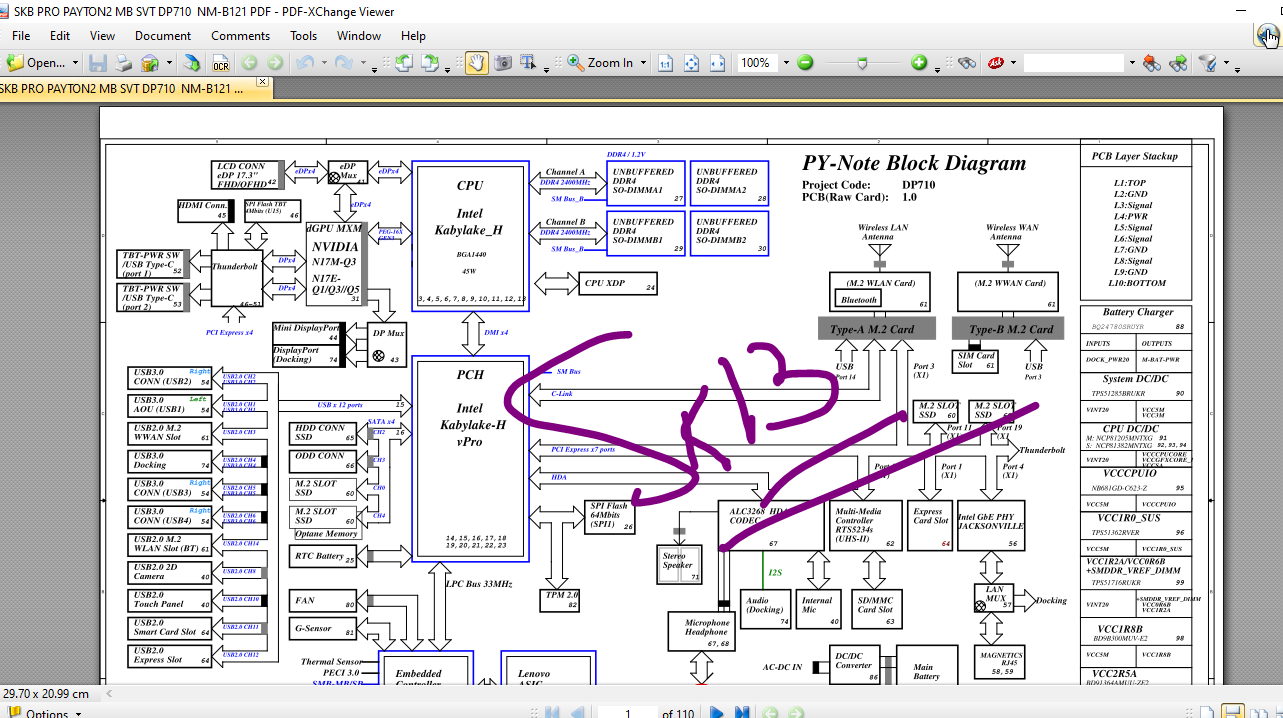Toggle Fit Width view
Image resolution: width=1283 pixels, height=718 pixels.
(x=717, y=63)
